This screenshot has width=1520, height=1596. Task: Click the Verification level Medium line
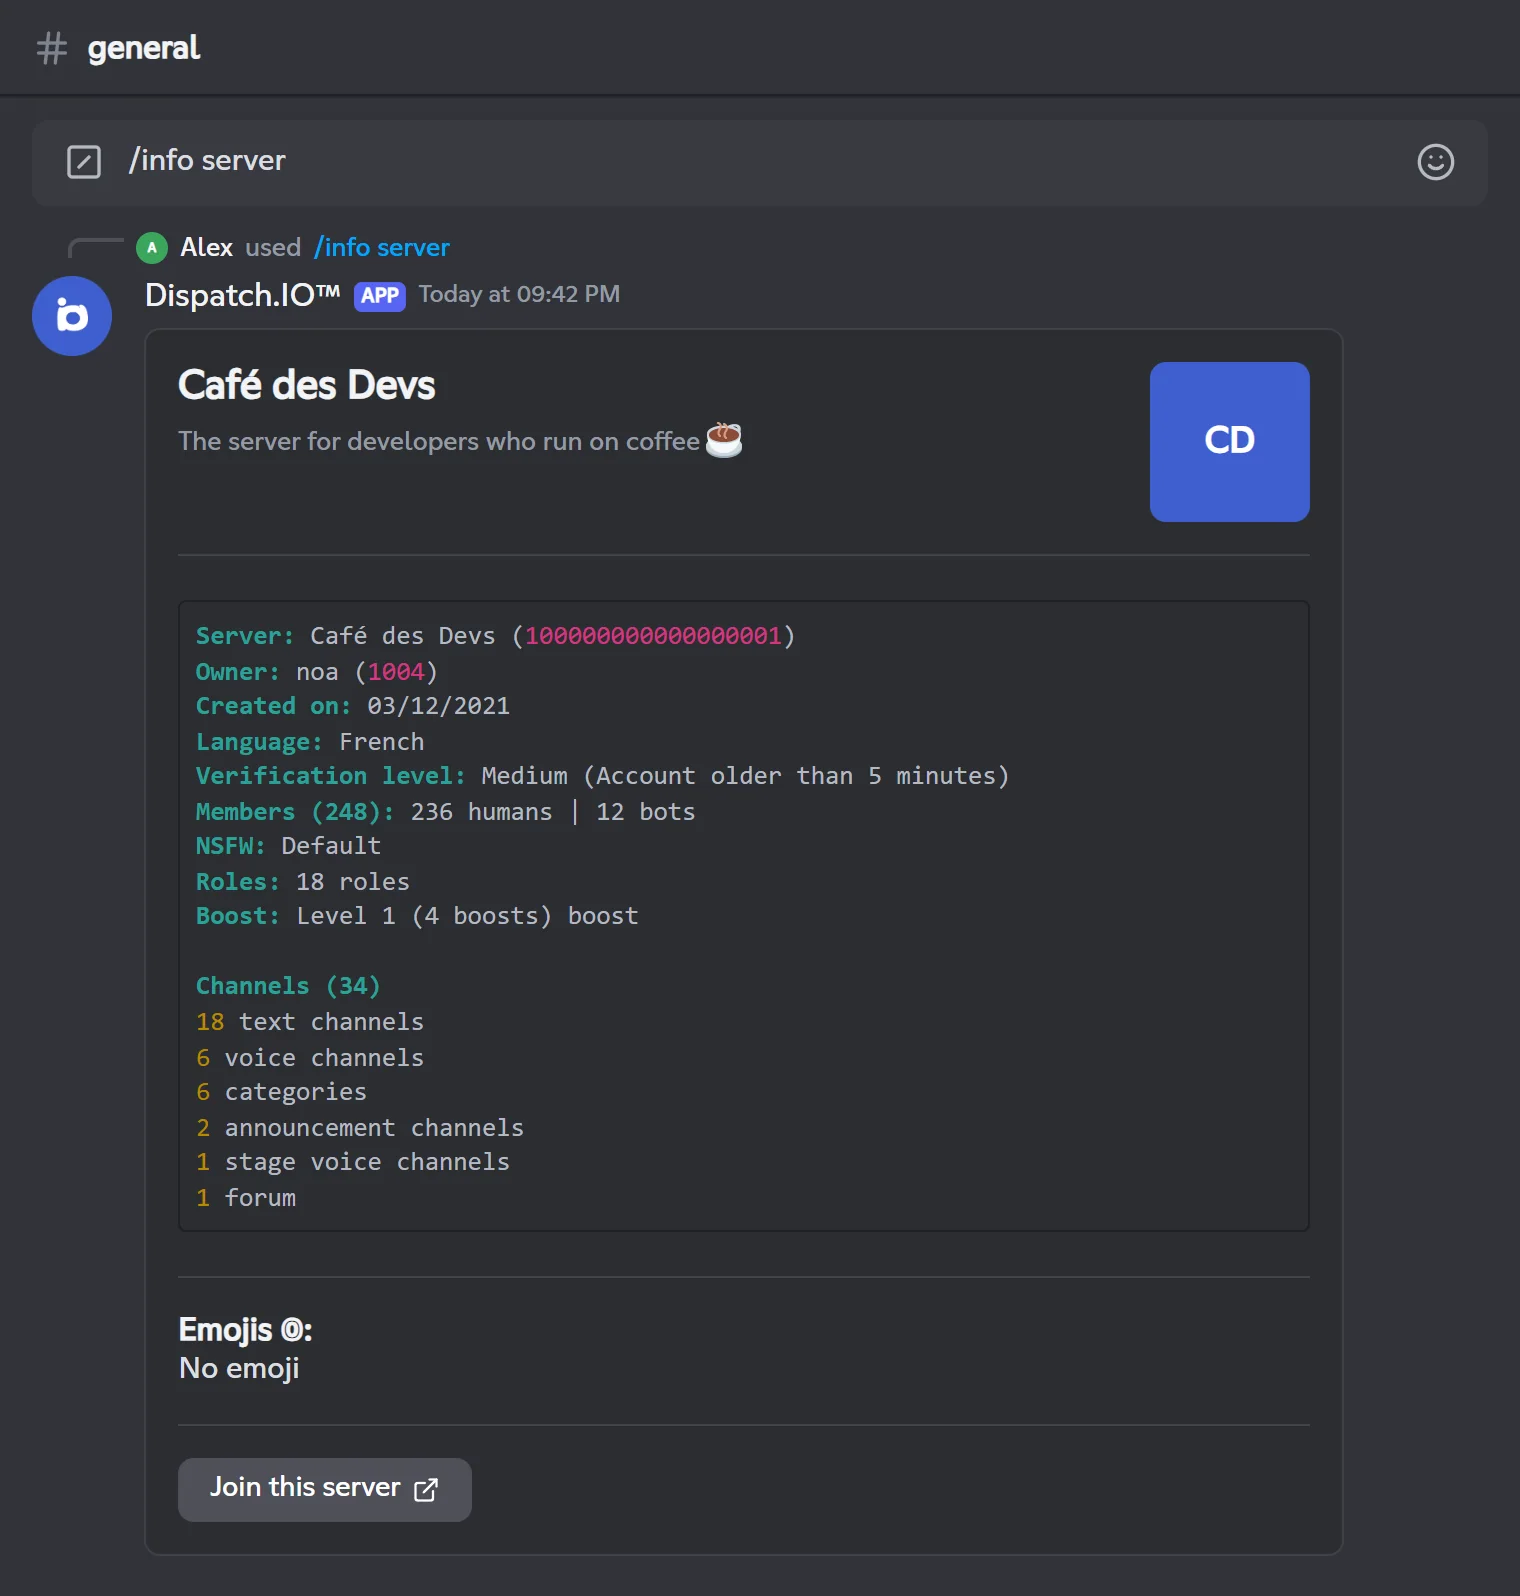coord(603,776)
